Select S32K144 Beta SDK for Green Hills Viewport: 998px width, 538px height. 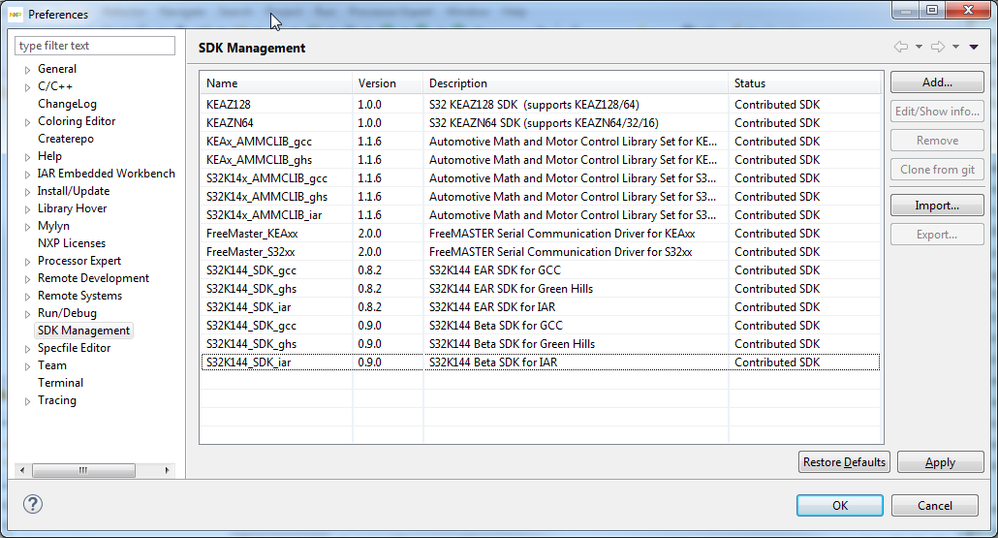click(512, 344)
